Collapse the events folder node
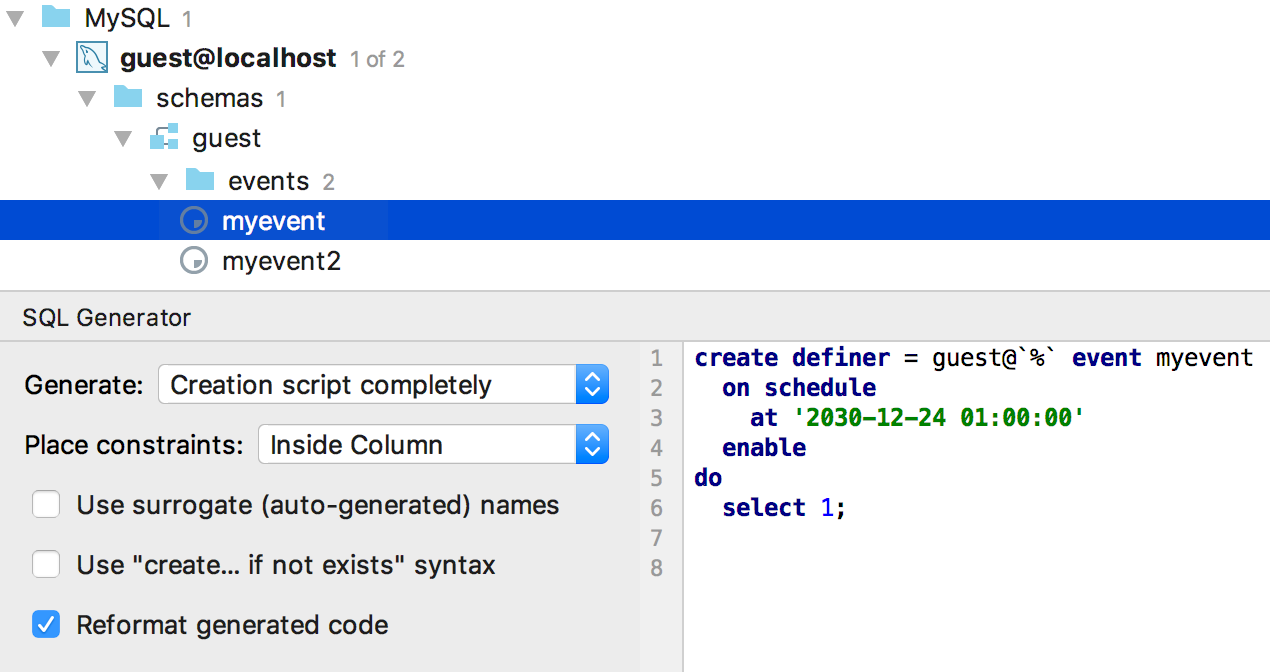 pyautogui.click(x=160, y=182)
